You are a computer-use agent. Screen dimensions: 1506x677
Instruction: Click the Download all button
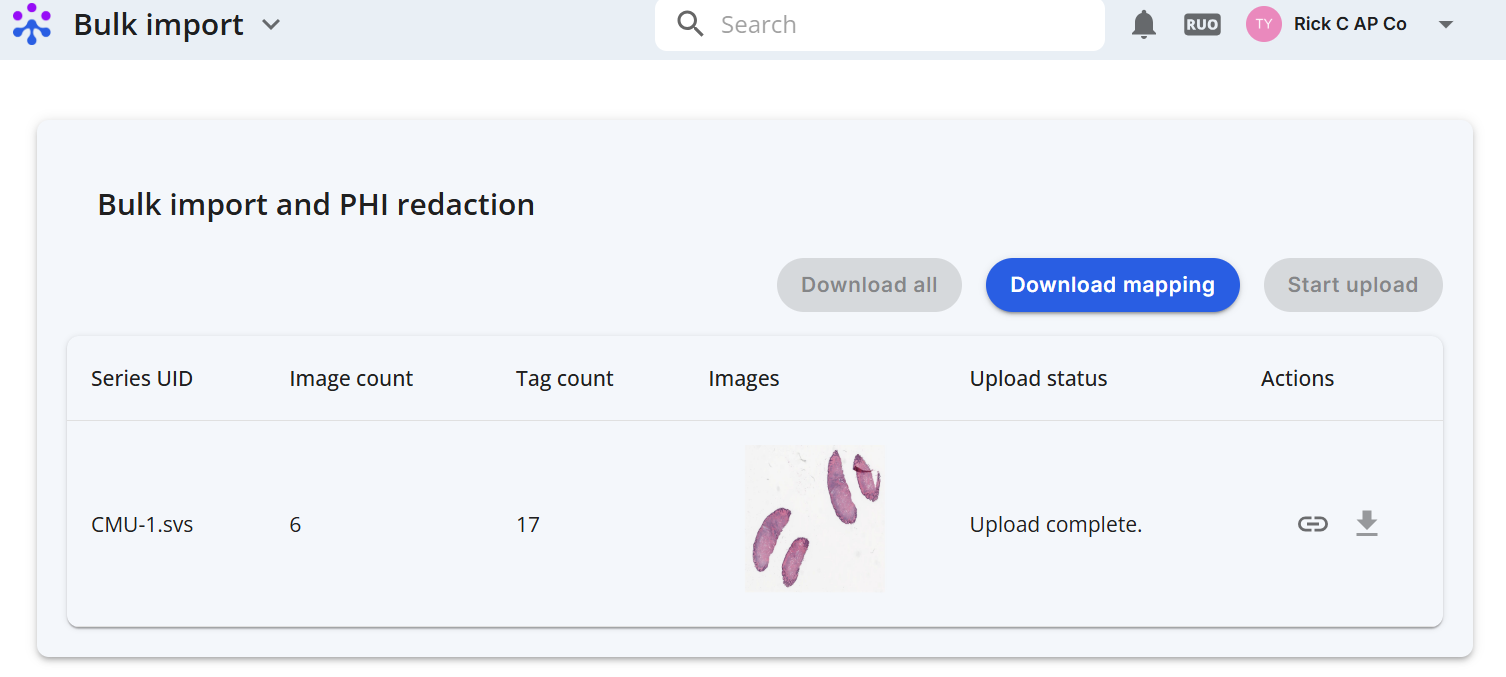click(x=869, y=285)
